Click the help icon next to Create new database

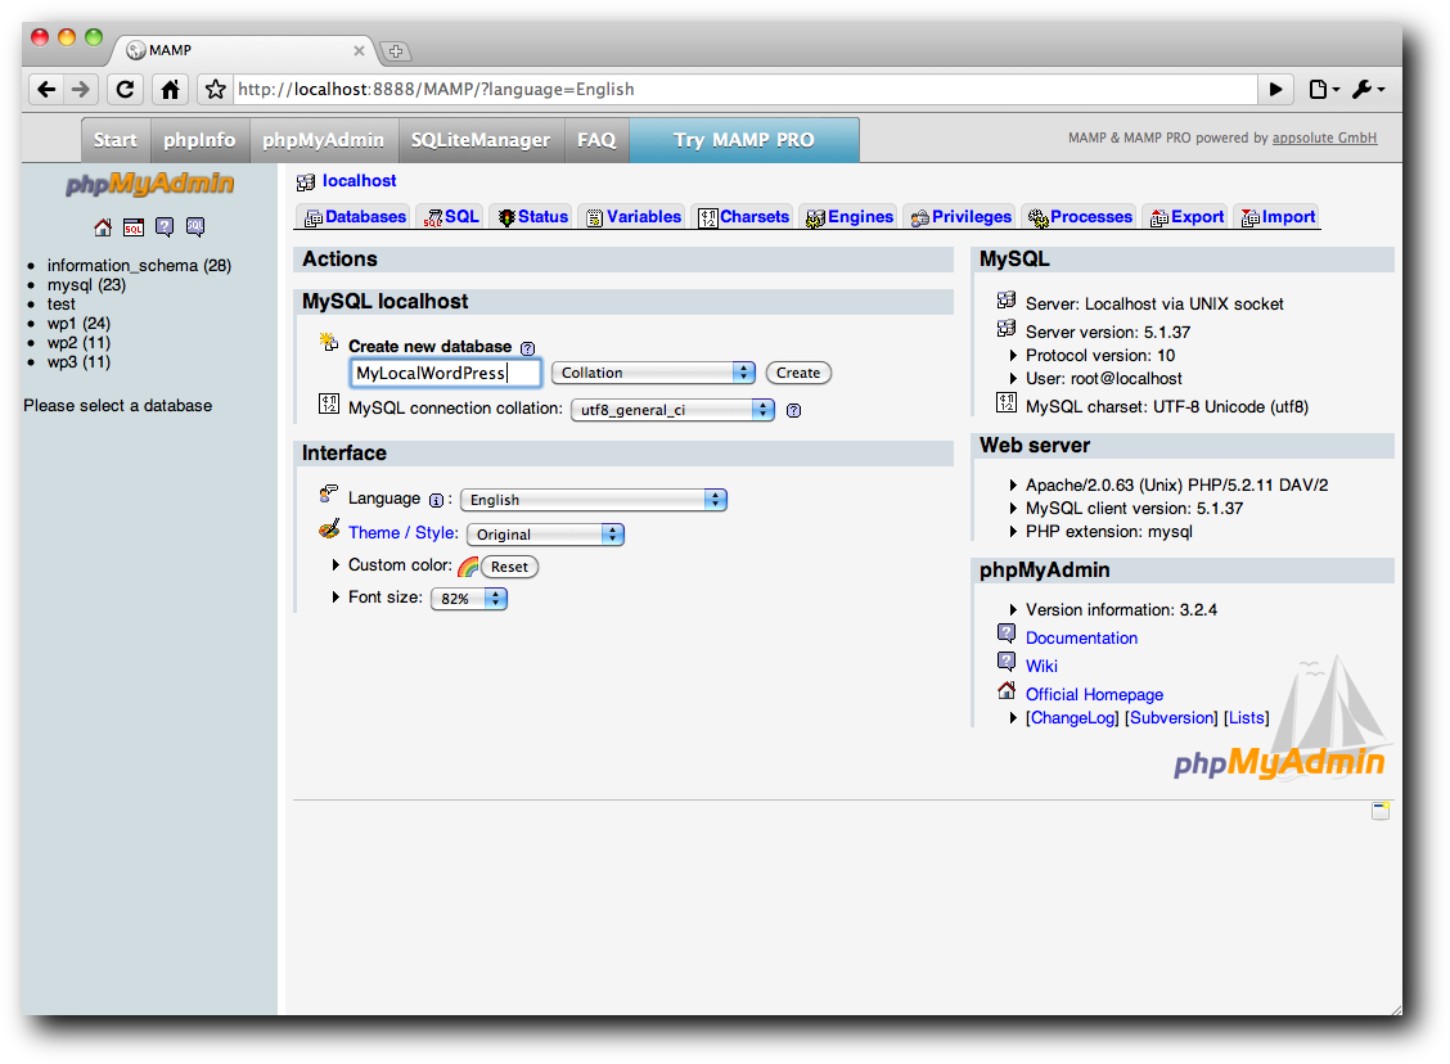coord(528,348)
